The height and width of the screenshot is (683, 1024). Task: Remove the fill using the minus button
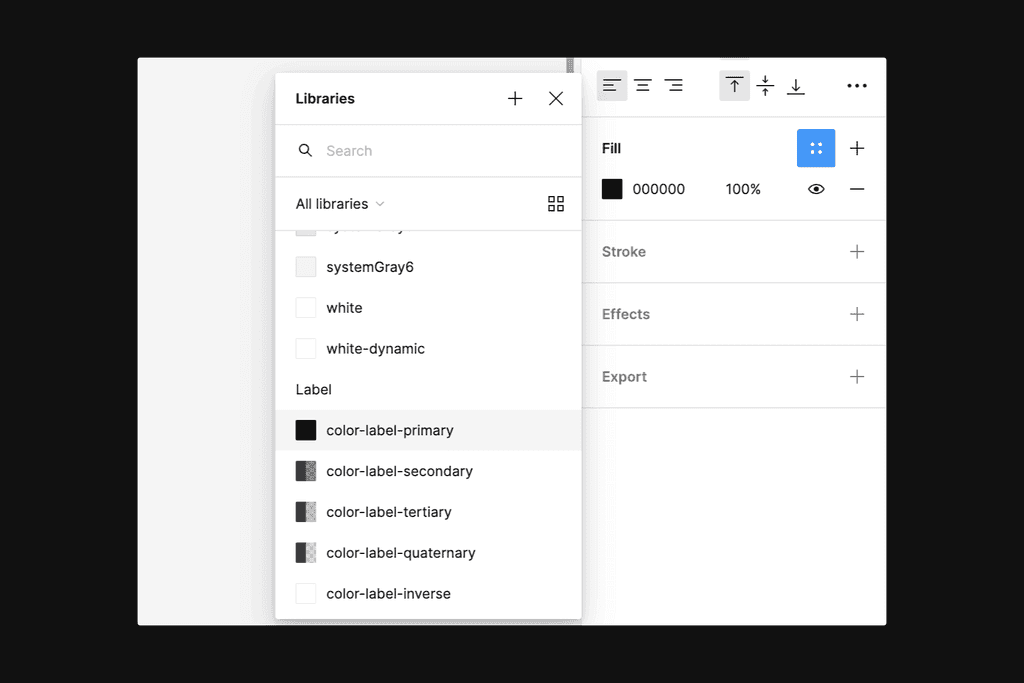pos(857,188)
